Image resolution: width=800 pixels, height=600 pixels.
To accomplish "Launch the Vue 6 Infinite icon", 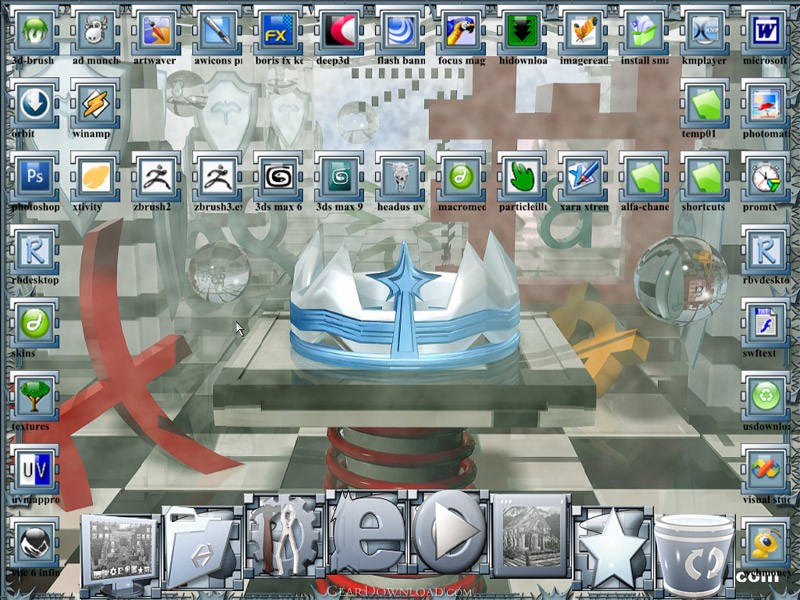I will tap(35, 543).
